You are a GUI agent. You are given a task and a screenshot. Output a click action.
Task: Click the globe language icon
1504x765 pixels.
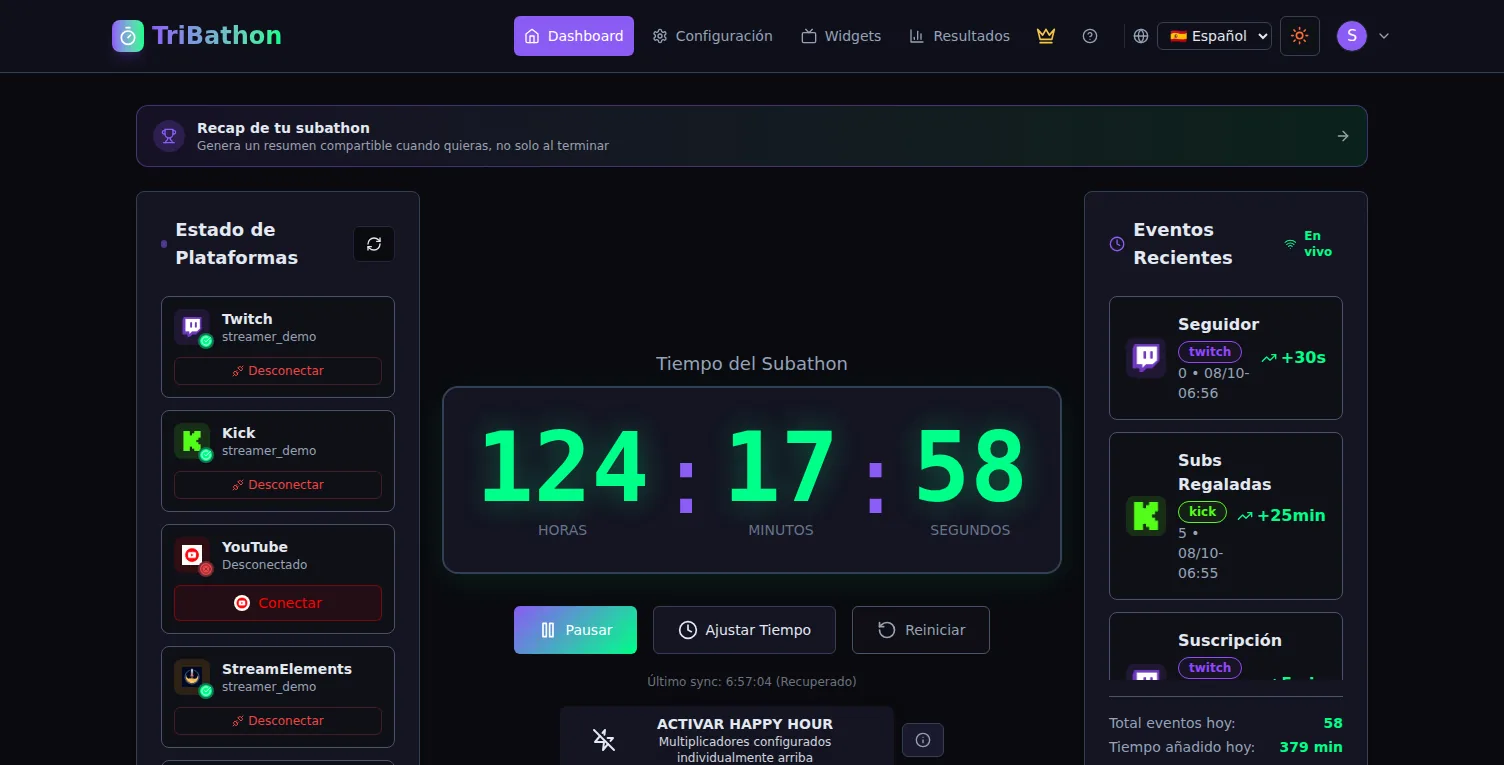pyautogui.click(x=1141, y=36)
